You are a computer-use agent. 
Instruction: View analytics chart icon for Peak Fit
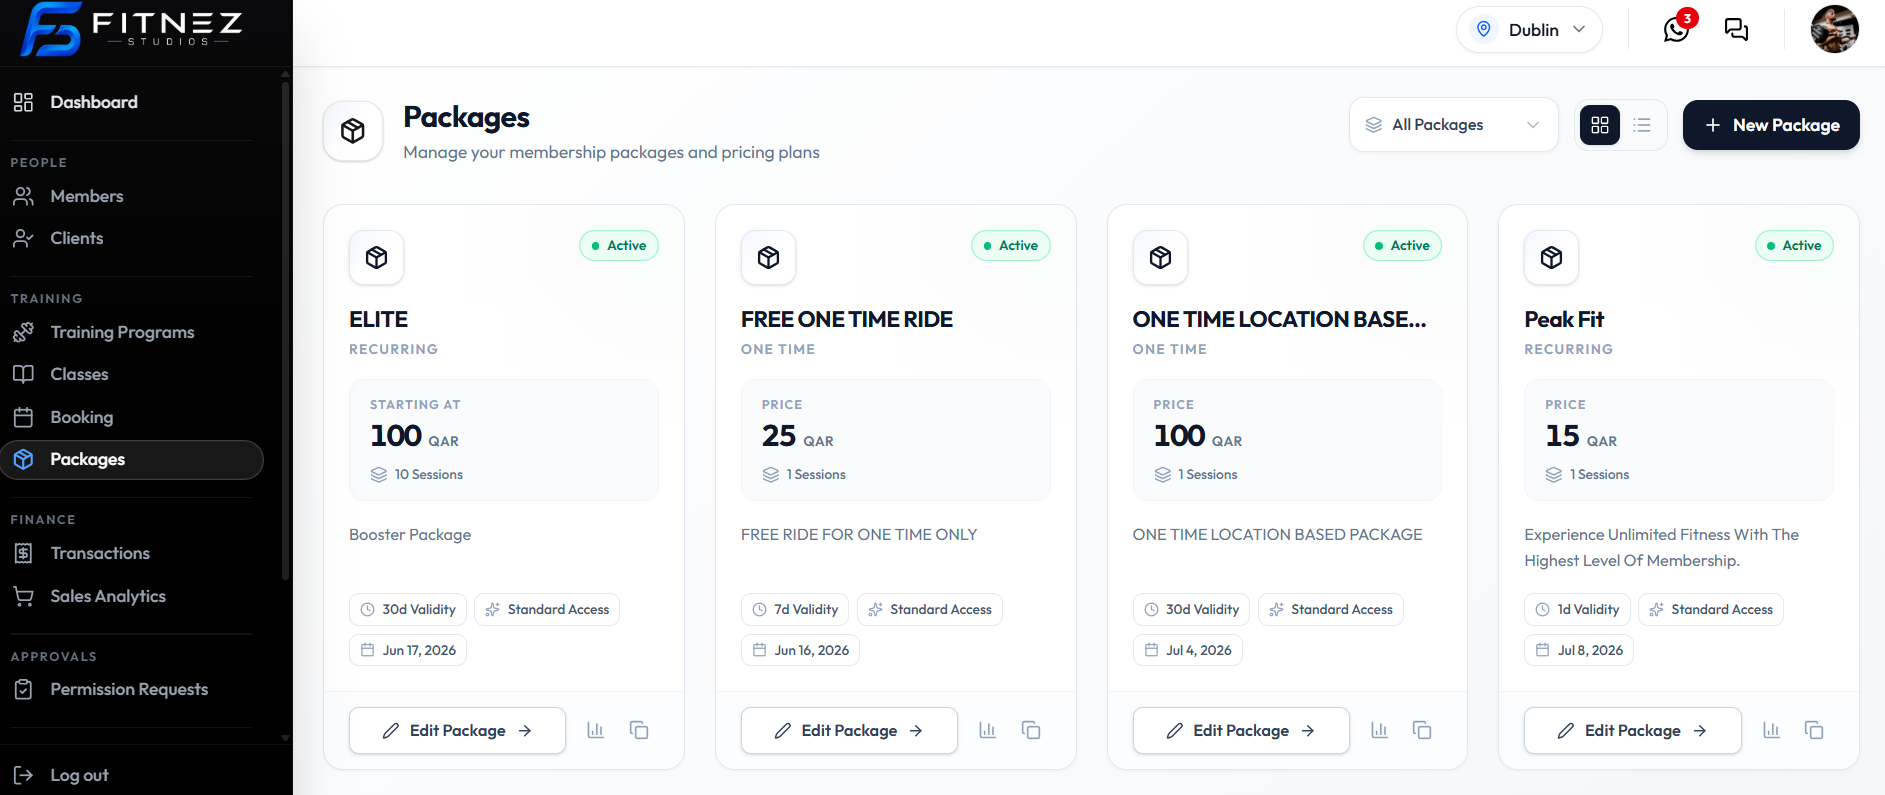click(1771, 730)
